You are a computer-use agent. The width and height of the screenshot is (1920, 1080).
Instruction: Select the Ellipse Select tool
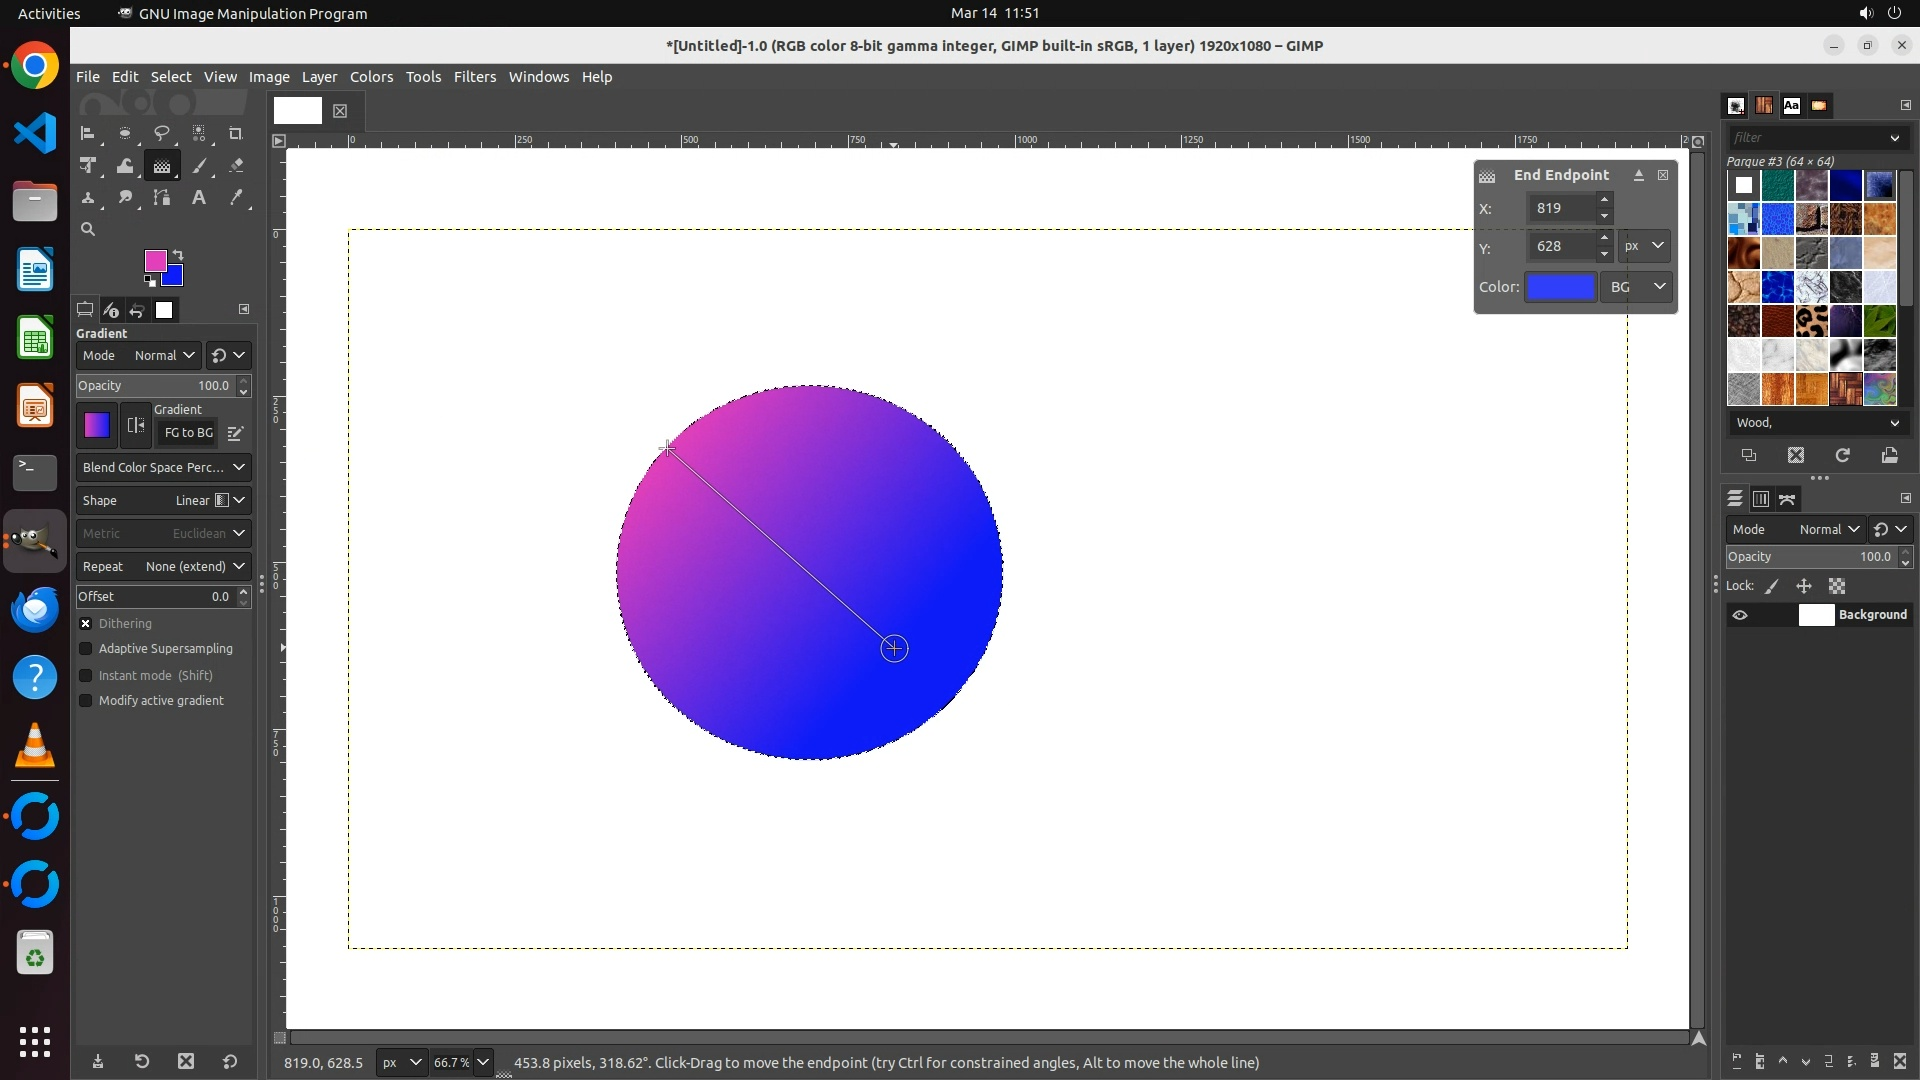point(124,133)
